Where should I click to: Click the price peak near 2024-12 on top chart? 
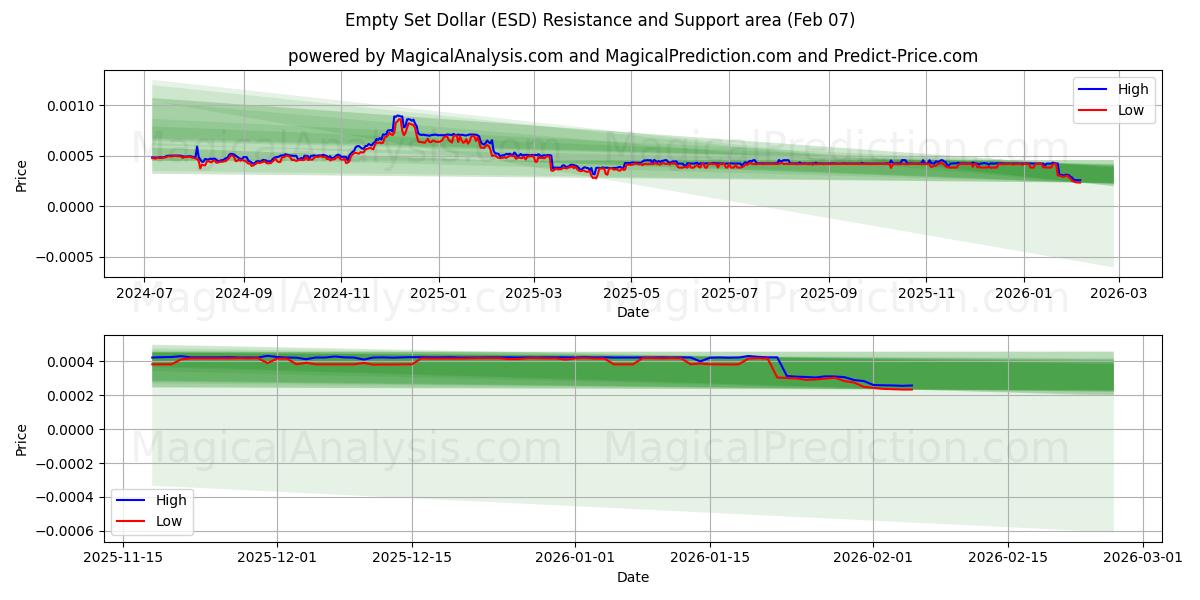point(399,117)
